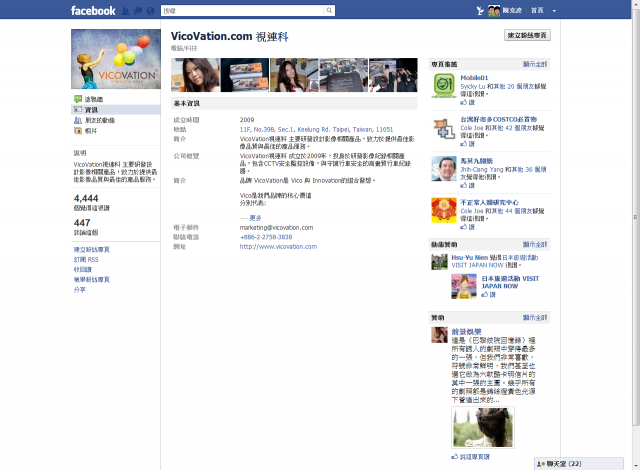Viewport: 640px width, 470px height.
Task: Subscribe via RSS link
Action: 86,259
